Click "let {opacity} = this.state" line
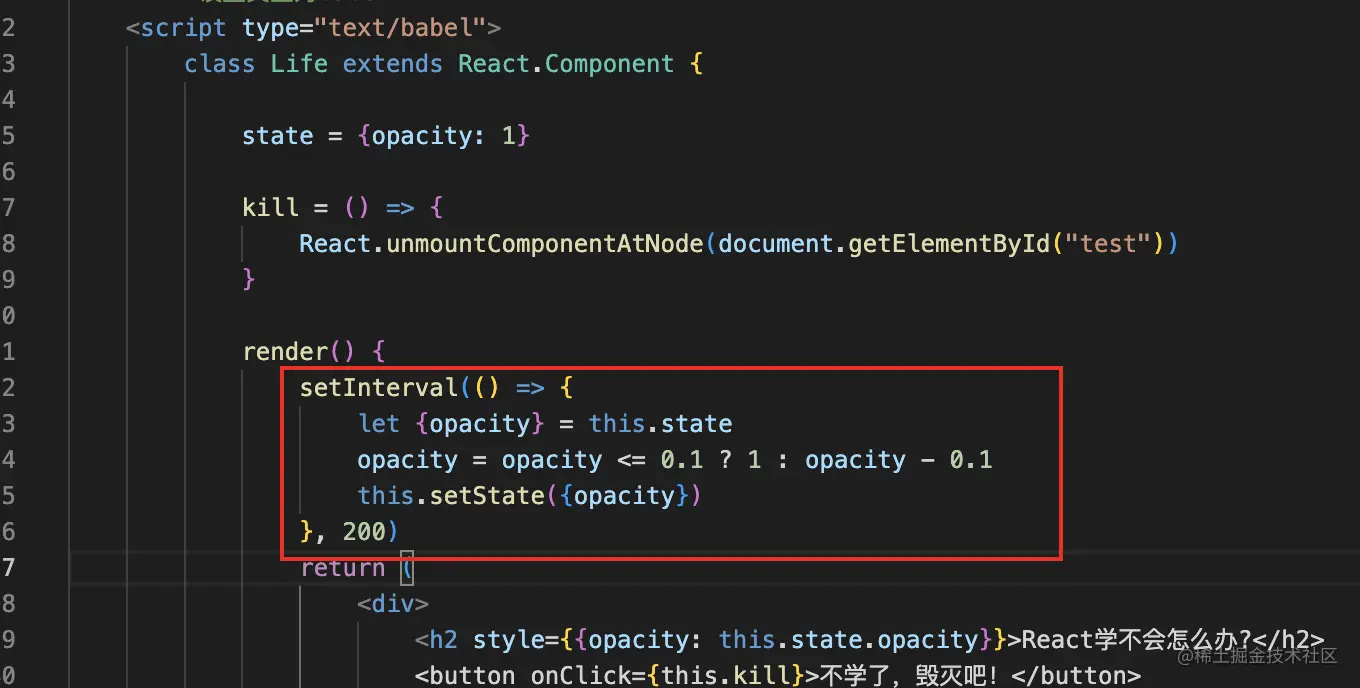The image size is (1360, 688). coord(545,423)
